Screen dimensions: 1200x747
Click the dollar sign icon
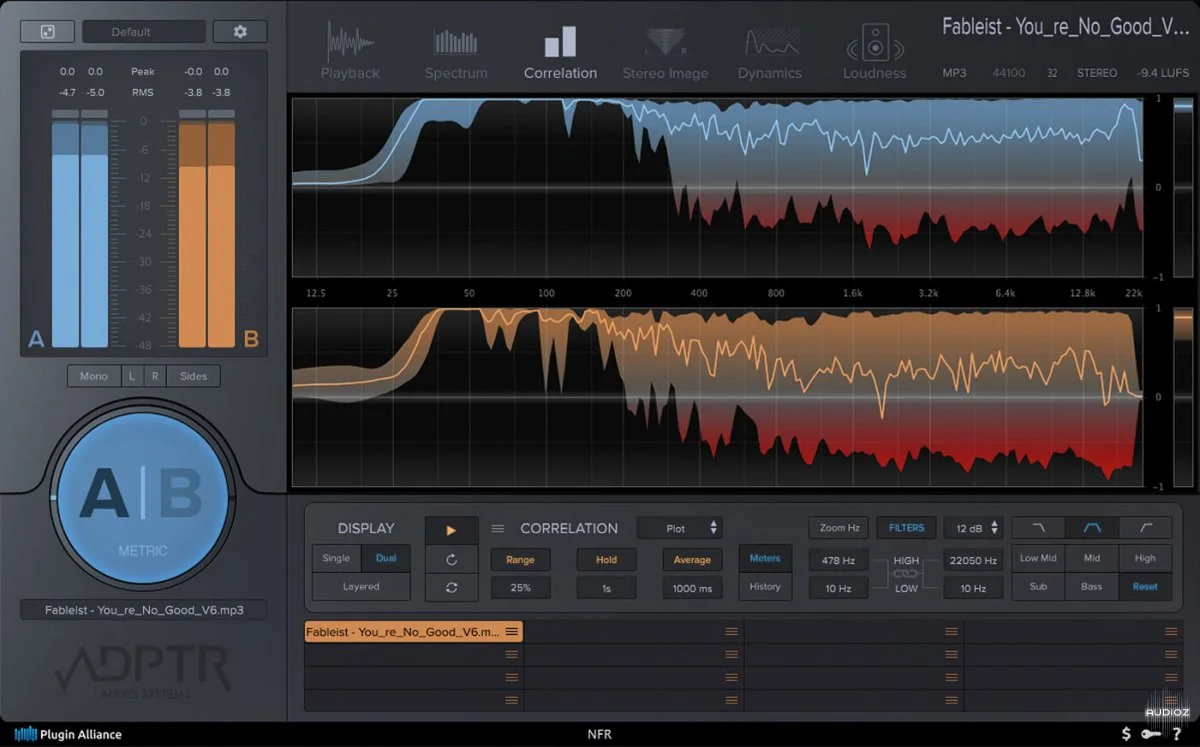tap(1126, 734)
